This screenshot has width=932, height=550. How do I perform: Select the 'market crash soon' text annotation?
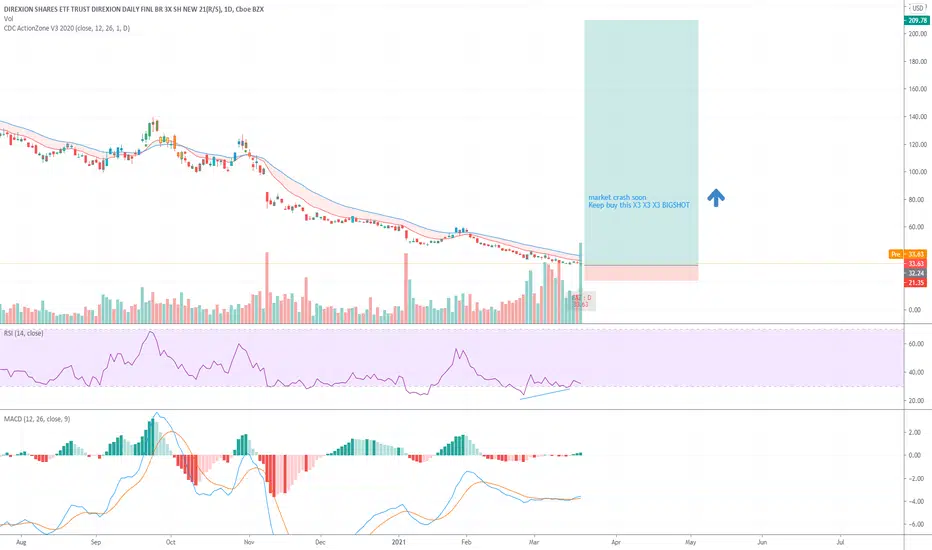pyautogui.click(x=617, y=197)
